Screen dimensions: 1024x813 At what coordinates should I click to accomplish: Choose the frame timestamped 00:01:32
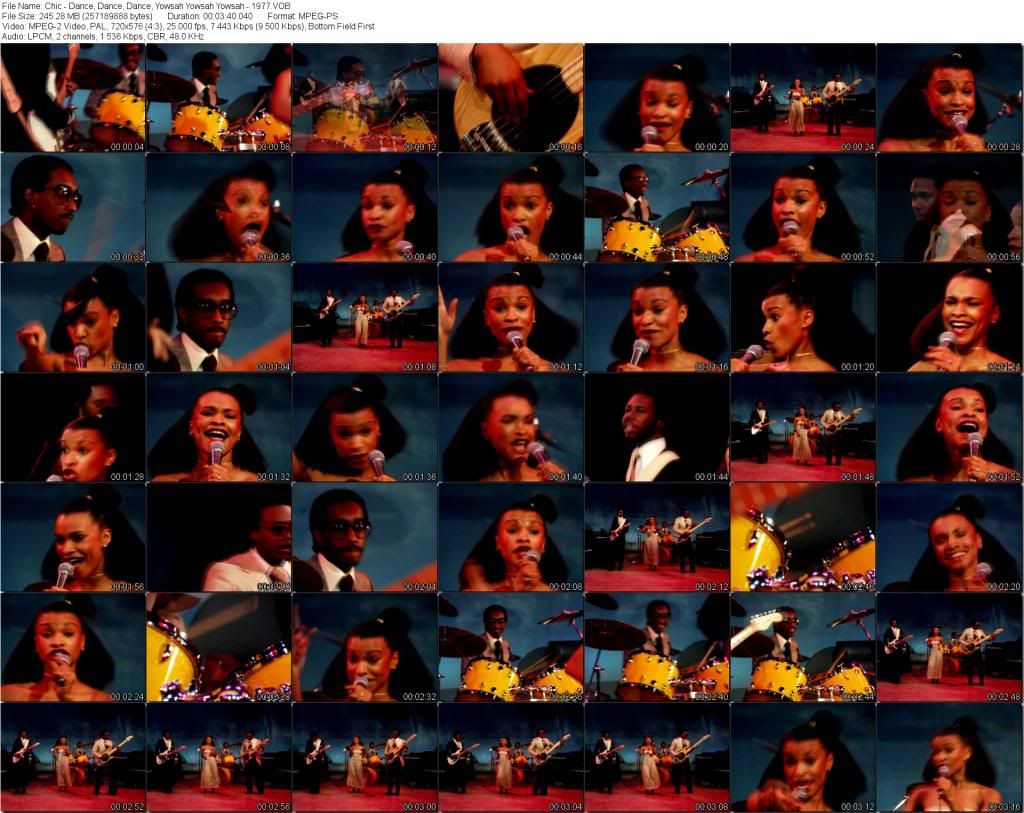(219, 428)
